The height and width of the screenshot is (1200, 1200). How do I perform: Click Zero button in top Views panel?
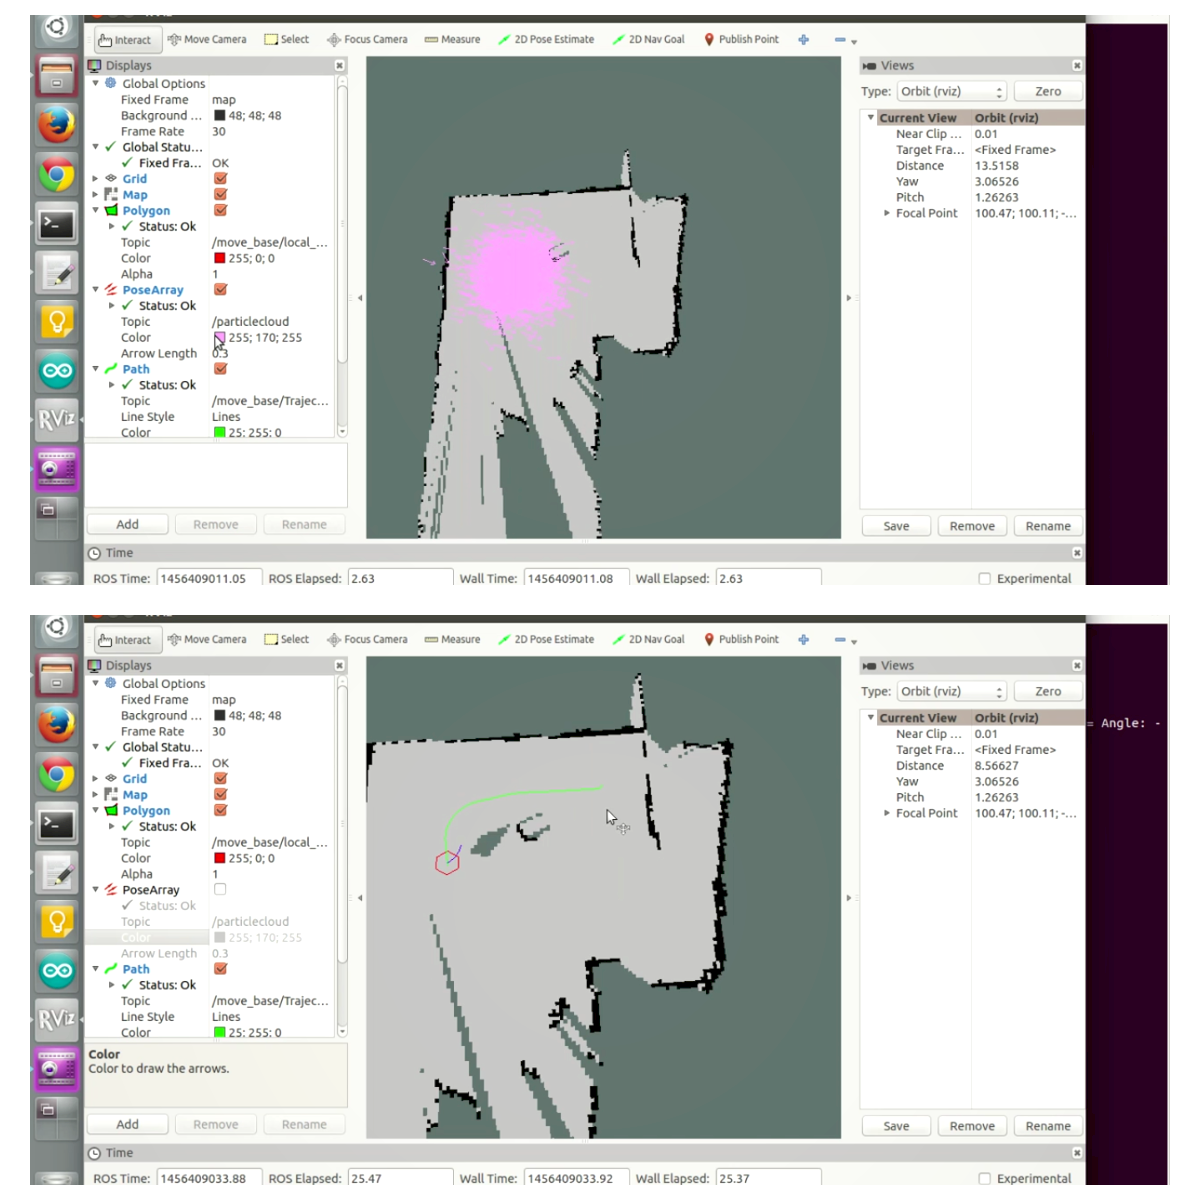[x=1048, y=92]
